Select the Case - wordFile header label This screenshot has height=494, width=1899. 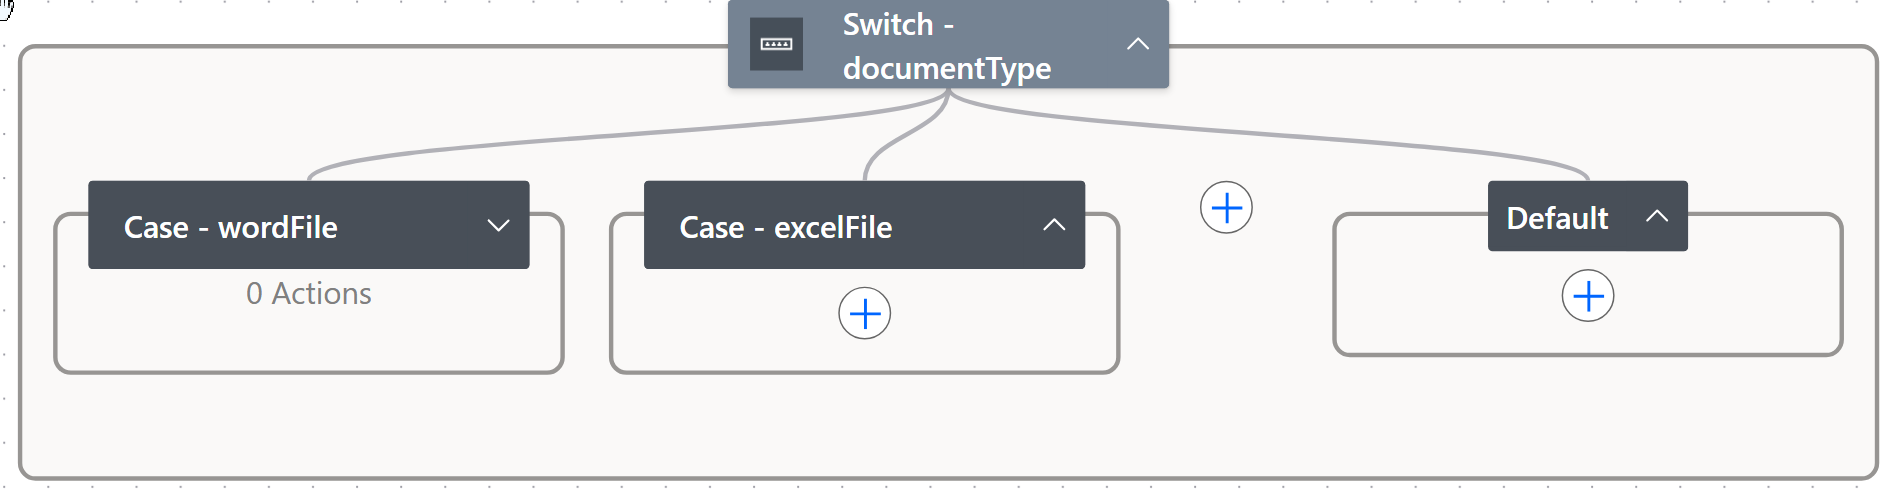[x=230, y=227]
